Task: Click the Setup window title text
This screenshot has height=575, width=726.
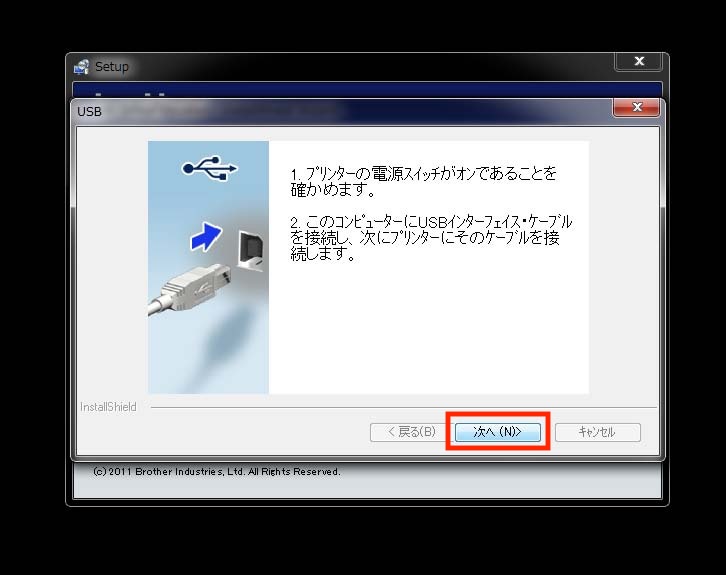Action: [112, 67]
